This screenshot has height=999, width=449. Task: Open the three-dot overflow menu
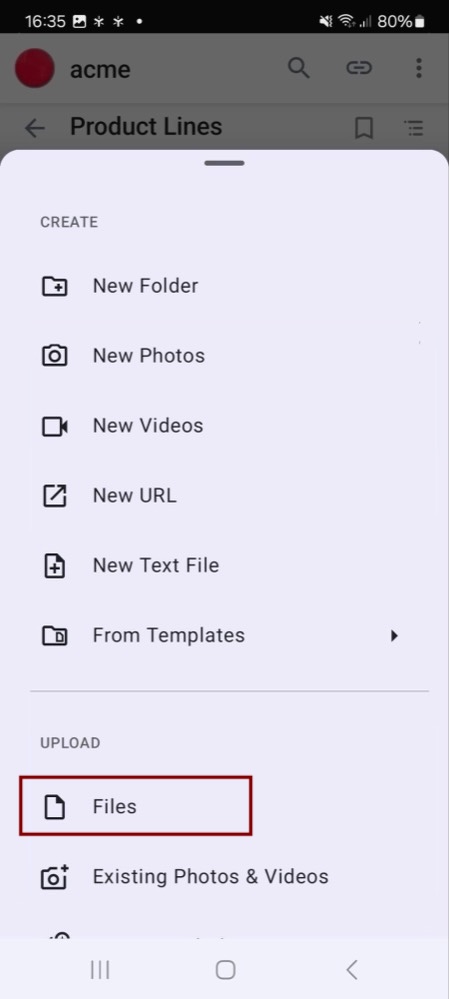[x=418, y=68]
